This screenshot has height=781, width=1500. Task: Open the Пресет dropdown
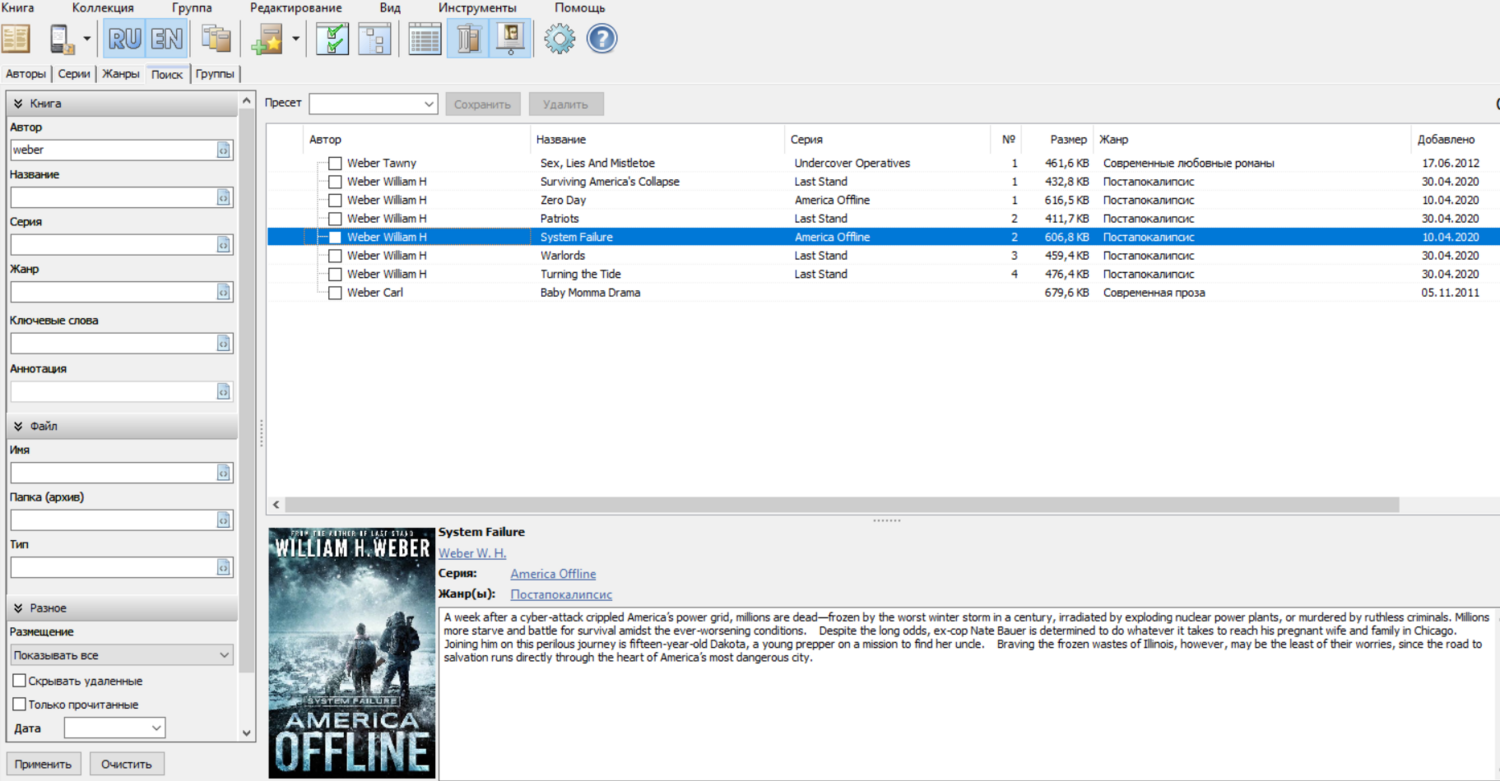(x=373, y=104)
